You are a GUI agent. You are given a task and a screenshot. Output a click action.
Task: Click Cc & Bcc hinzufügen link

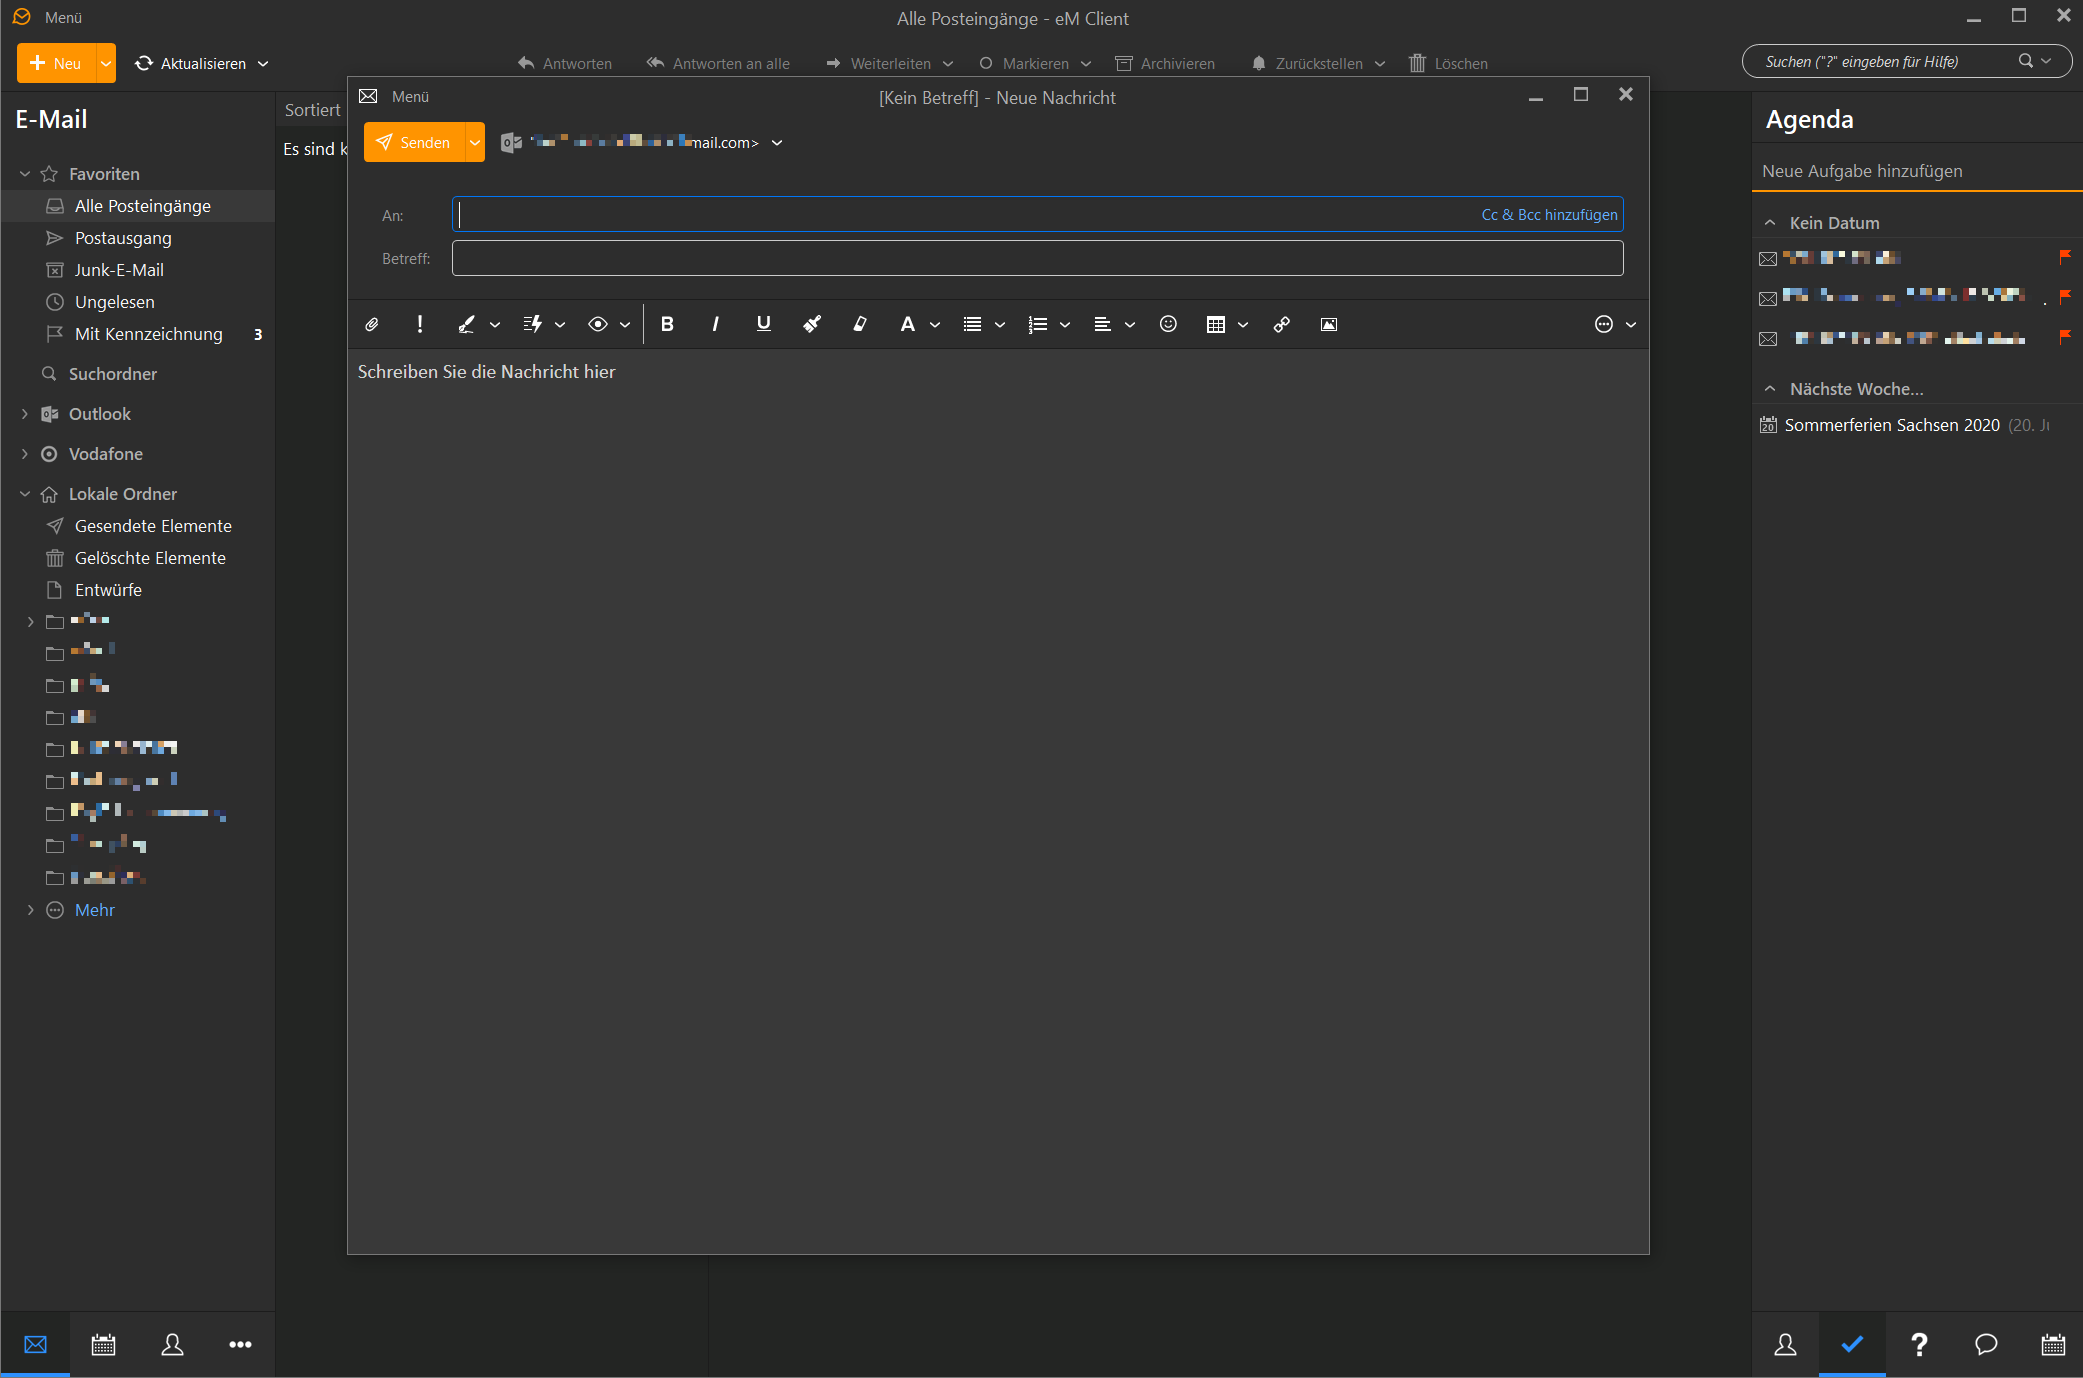coord(1549,215)
